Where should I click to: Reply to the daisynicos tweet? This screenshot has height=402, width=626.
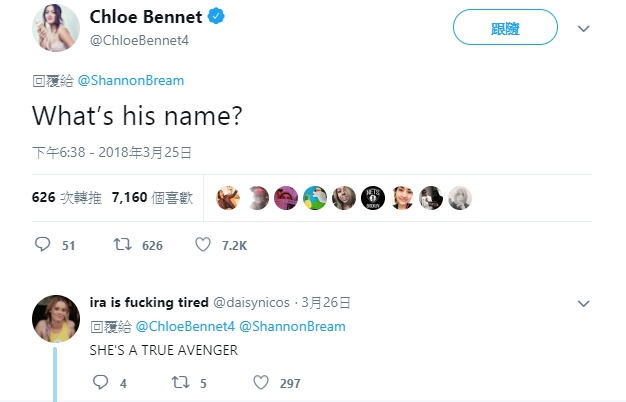(99, 382)
